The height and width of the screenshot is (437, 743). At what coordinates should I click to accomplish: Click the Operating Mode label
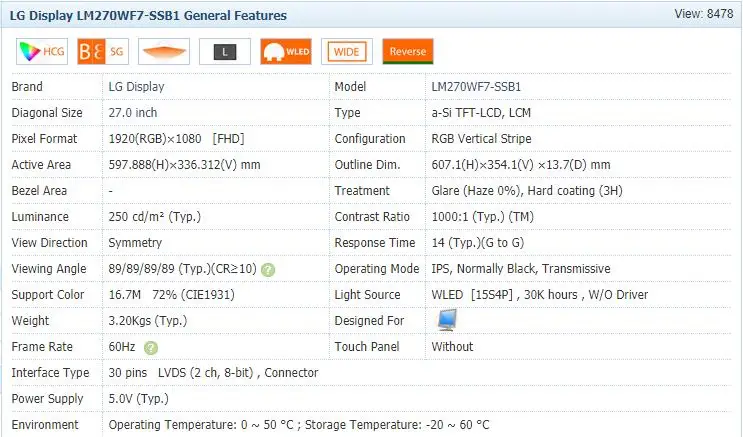tap(377, 269)
